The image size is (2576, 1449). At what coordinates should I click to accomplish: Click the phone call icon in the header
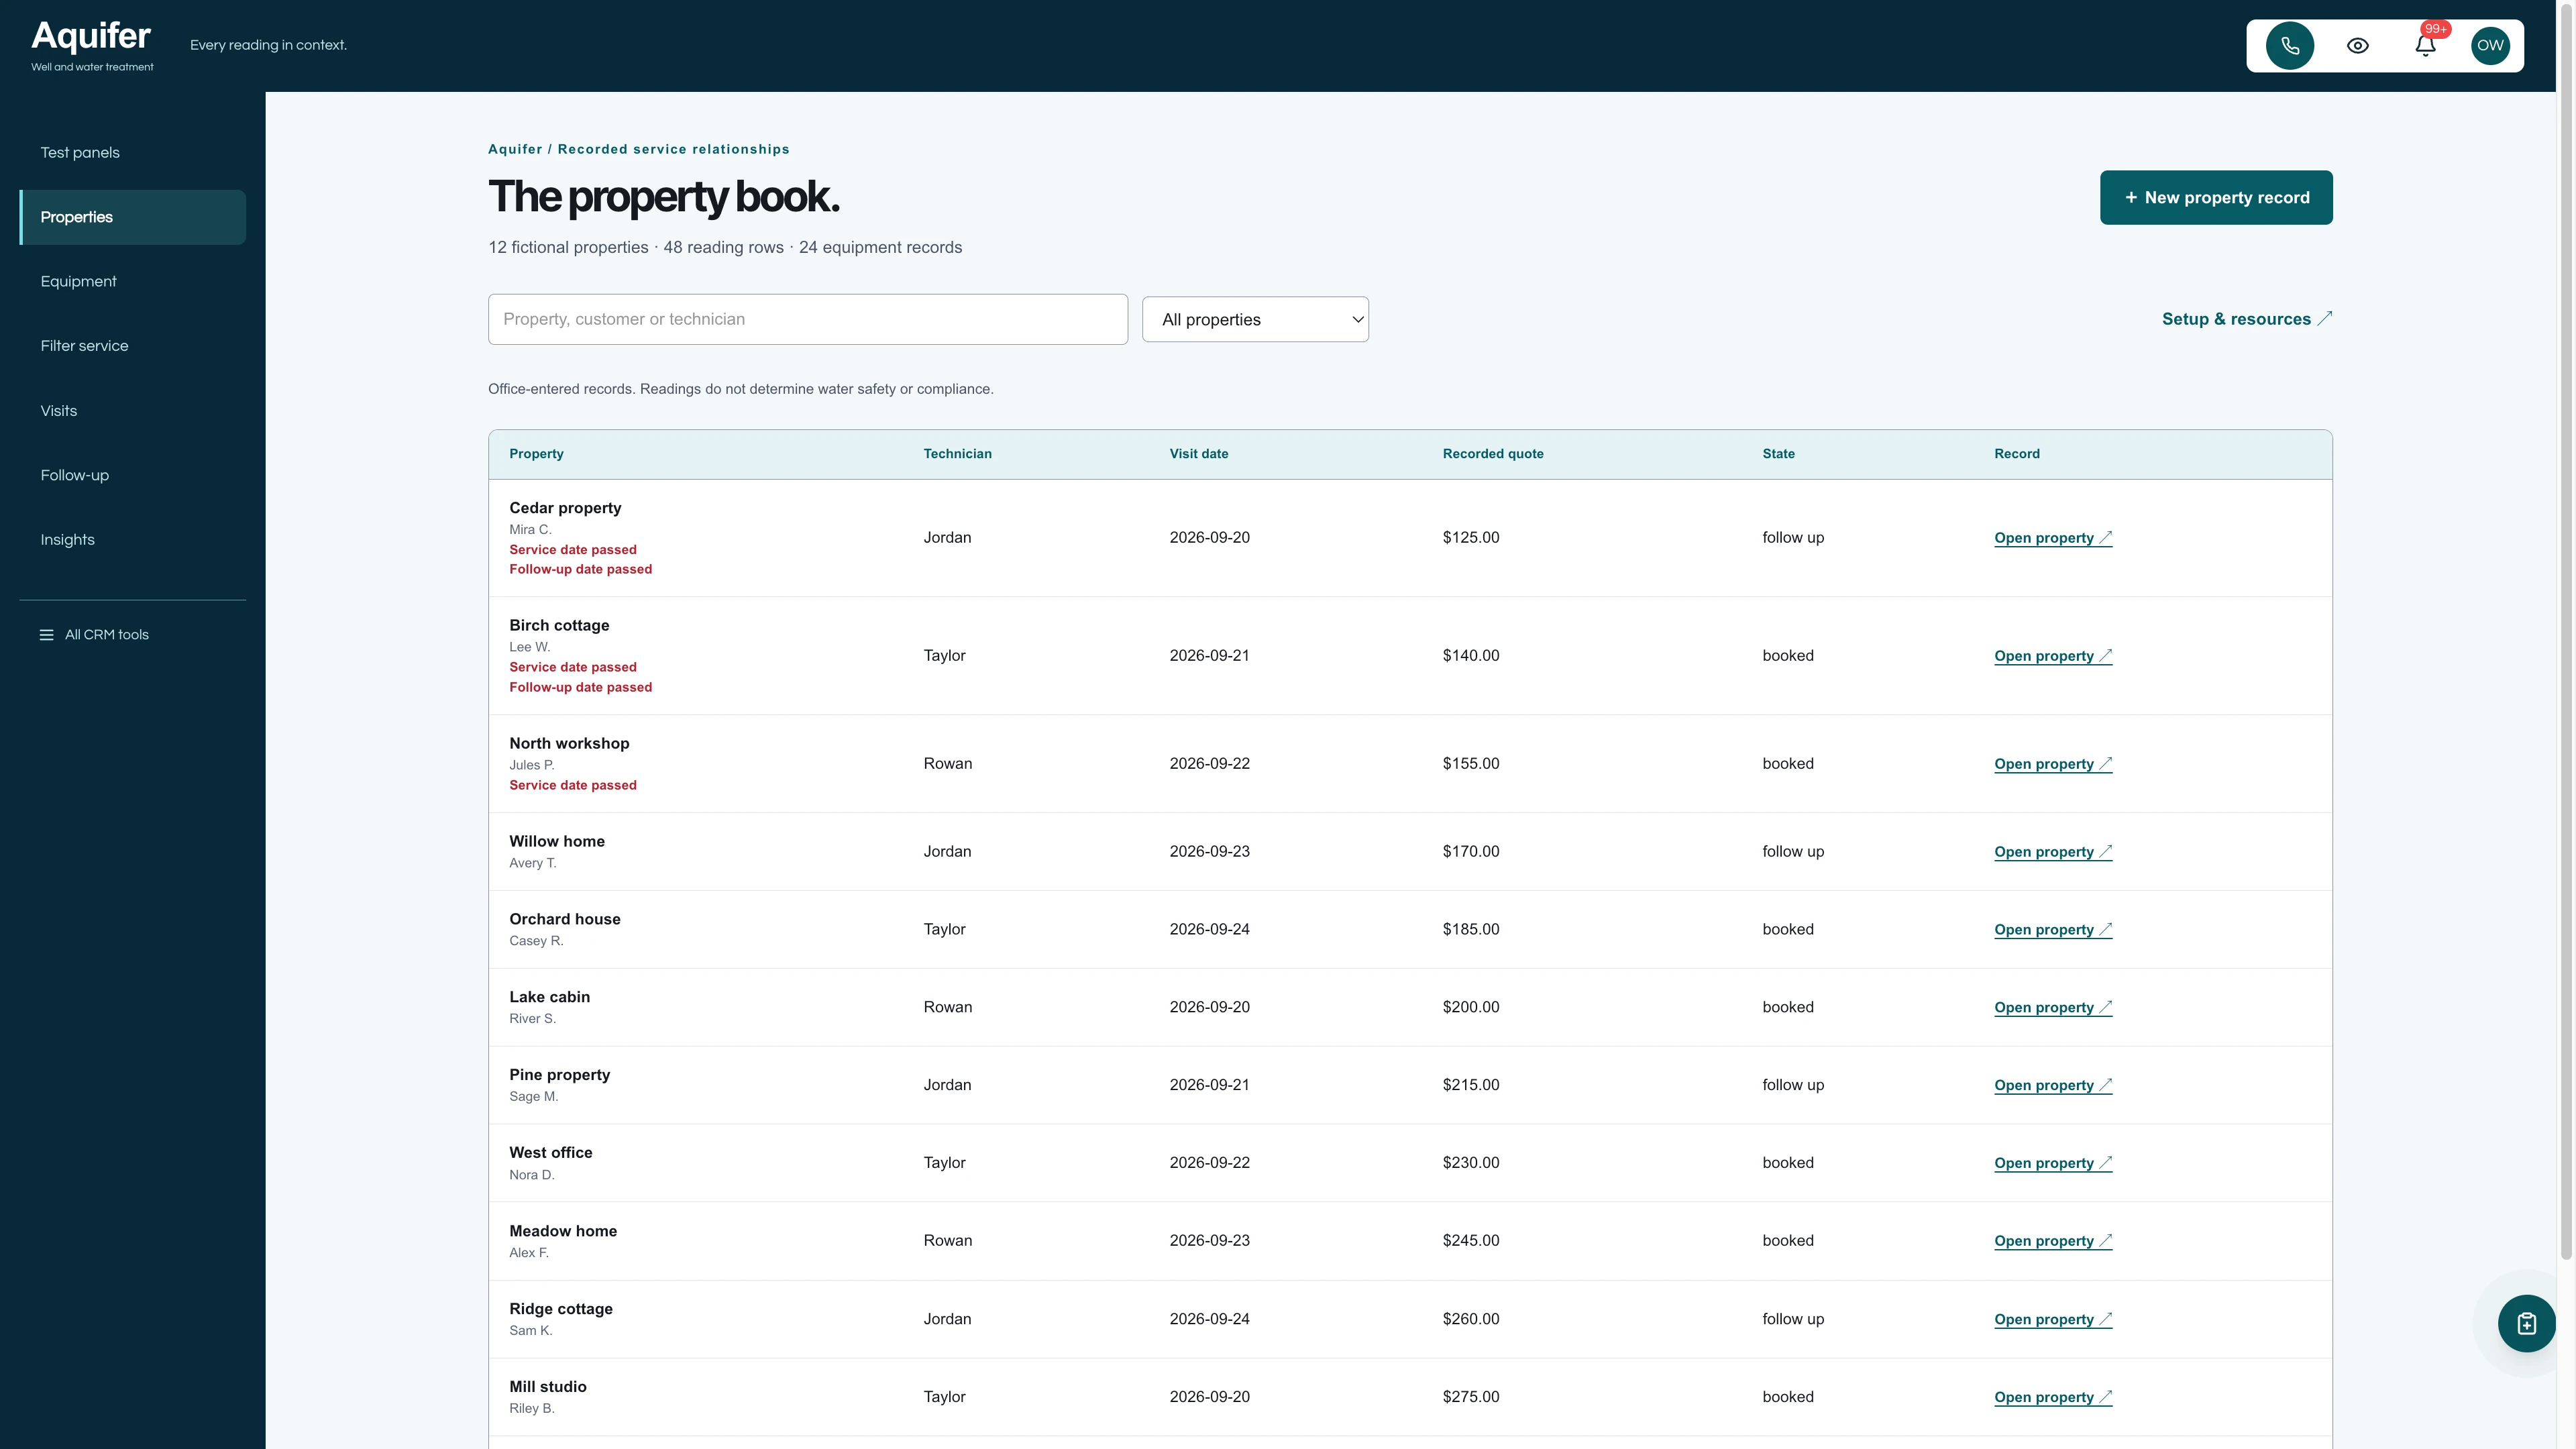[2290, 46]
